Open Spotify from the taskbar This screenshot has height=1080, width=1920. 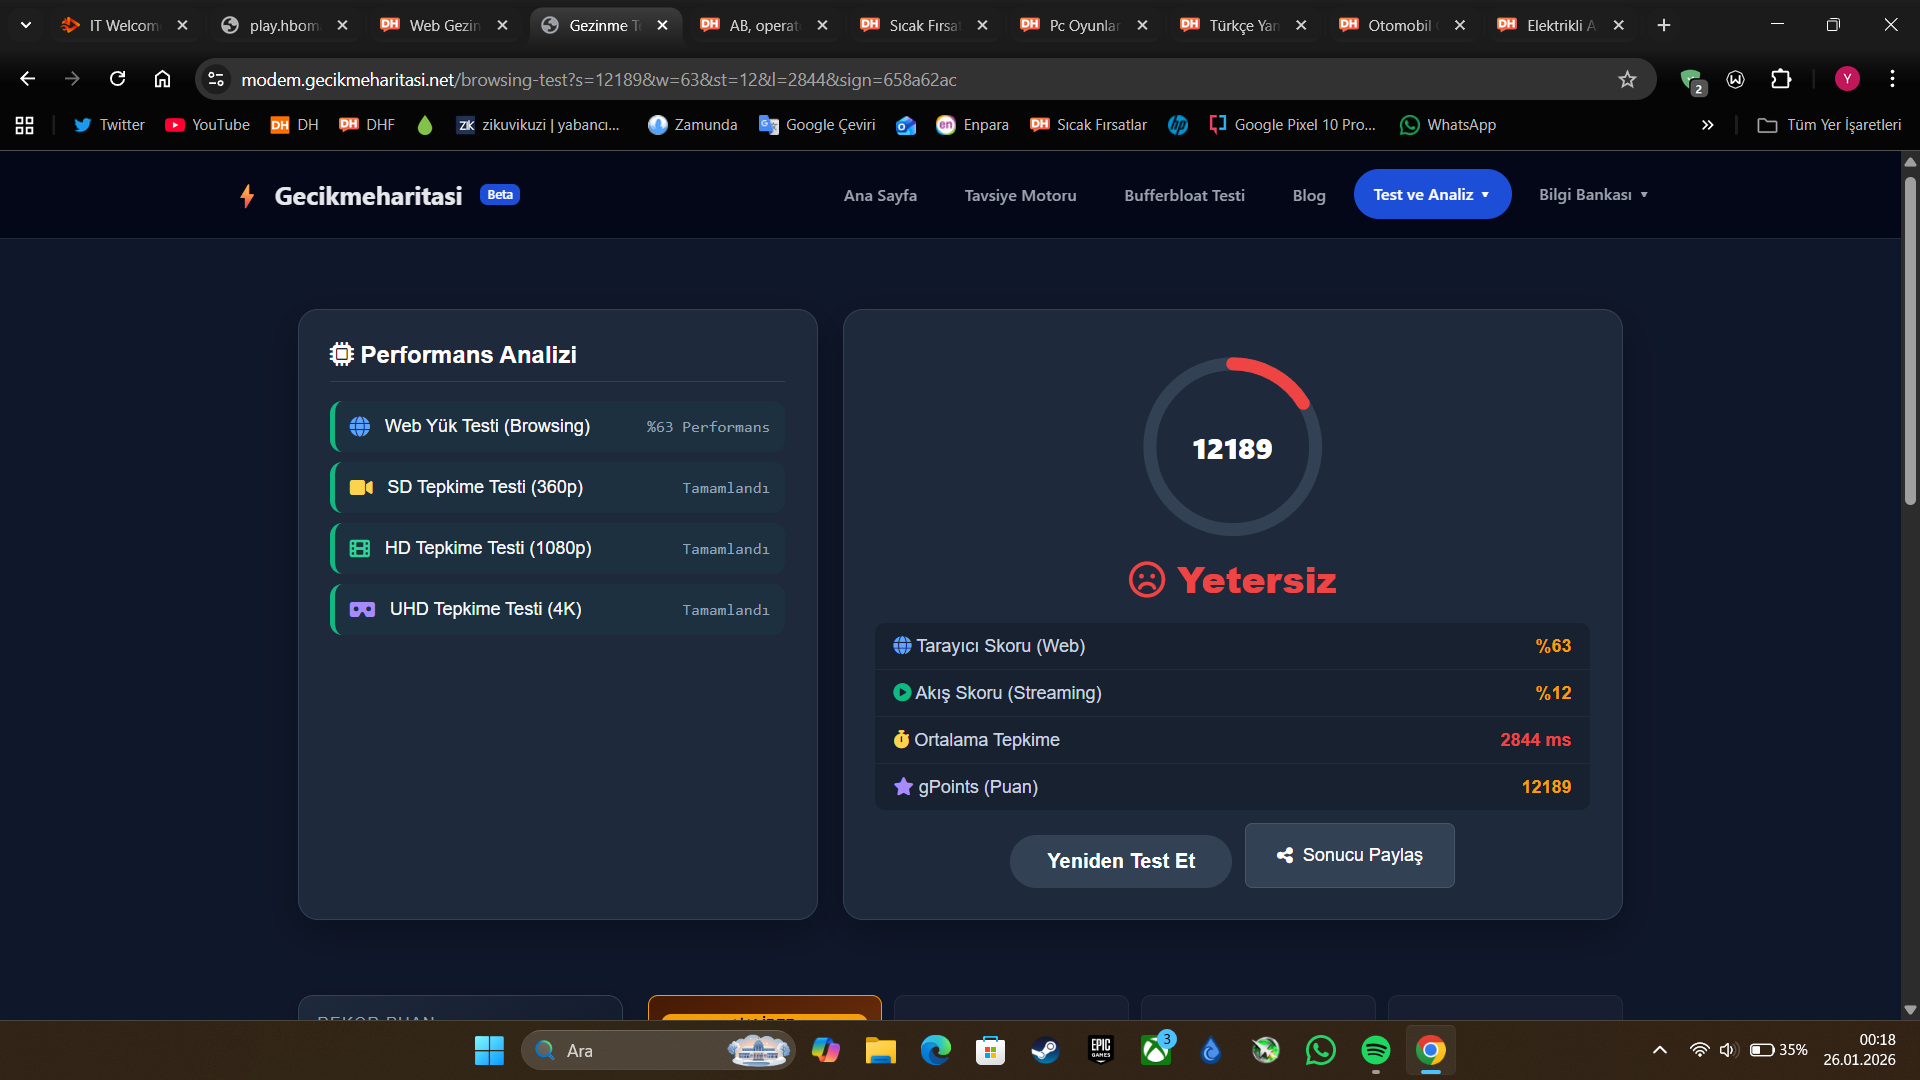pyautogui.click(x=1375, y=1050)
